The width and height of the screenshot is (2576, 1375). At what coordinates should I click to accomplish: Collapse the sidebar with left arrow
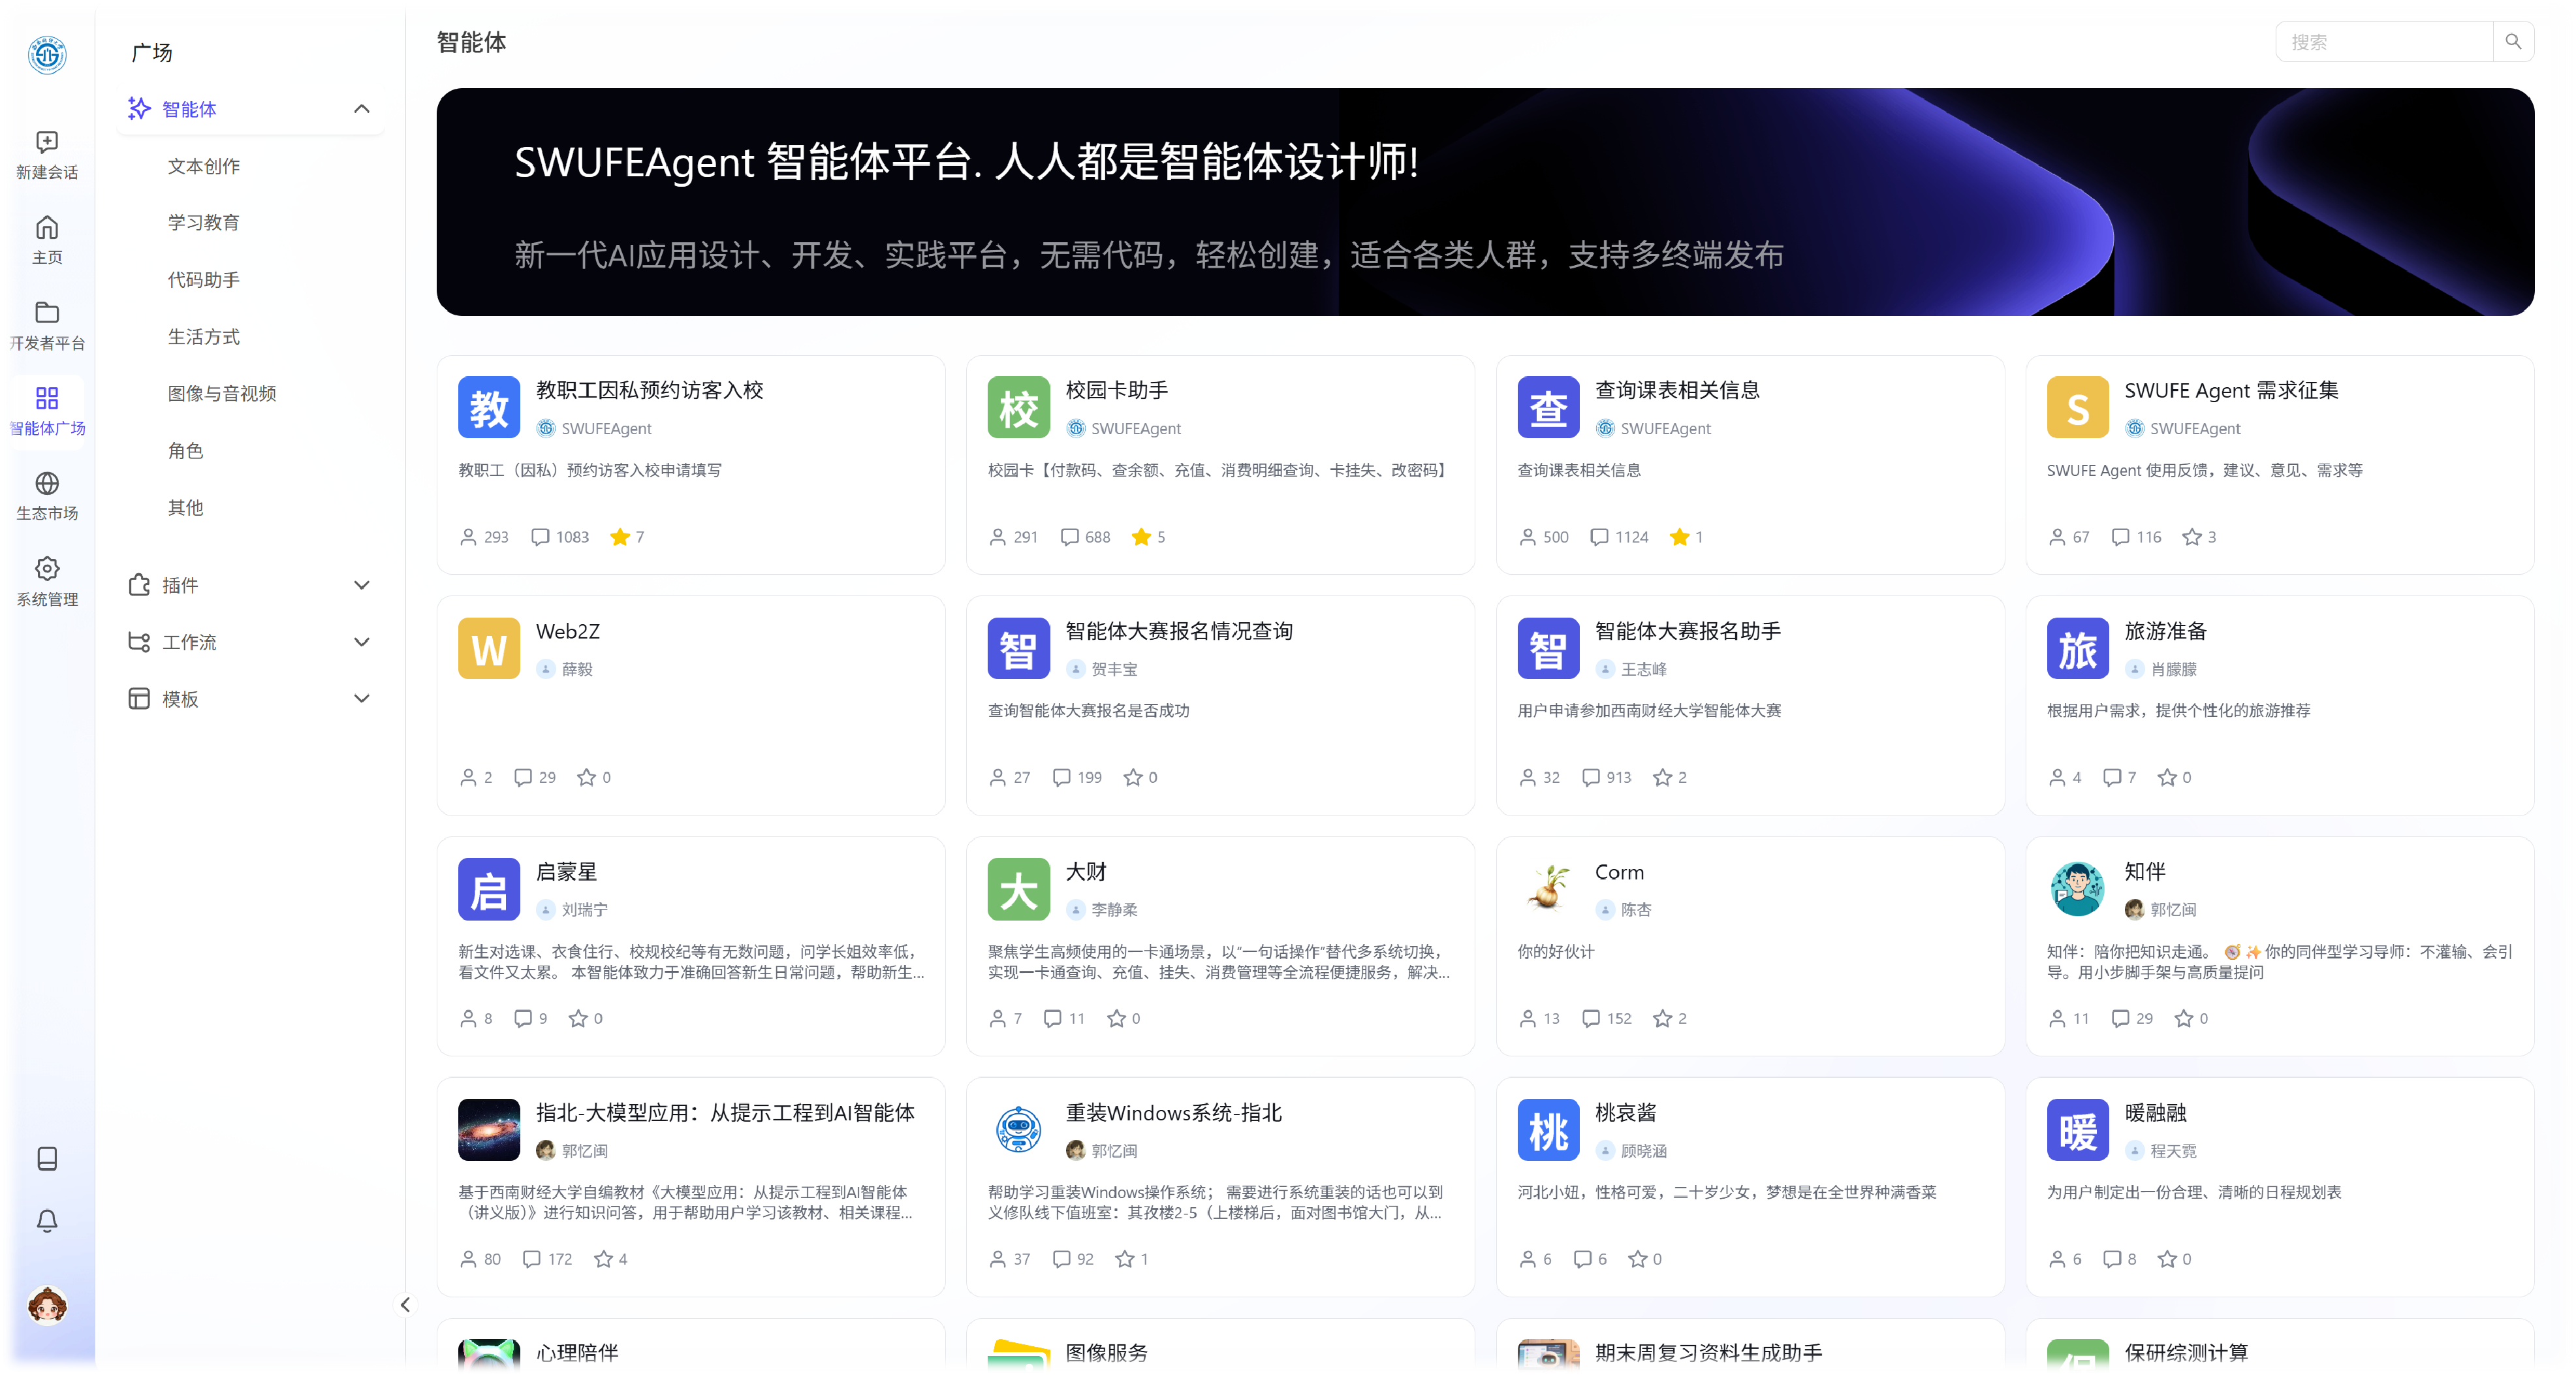tap(405, 1304)
